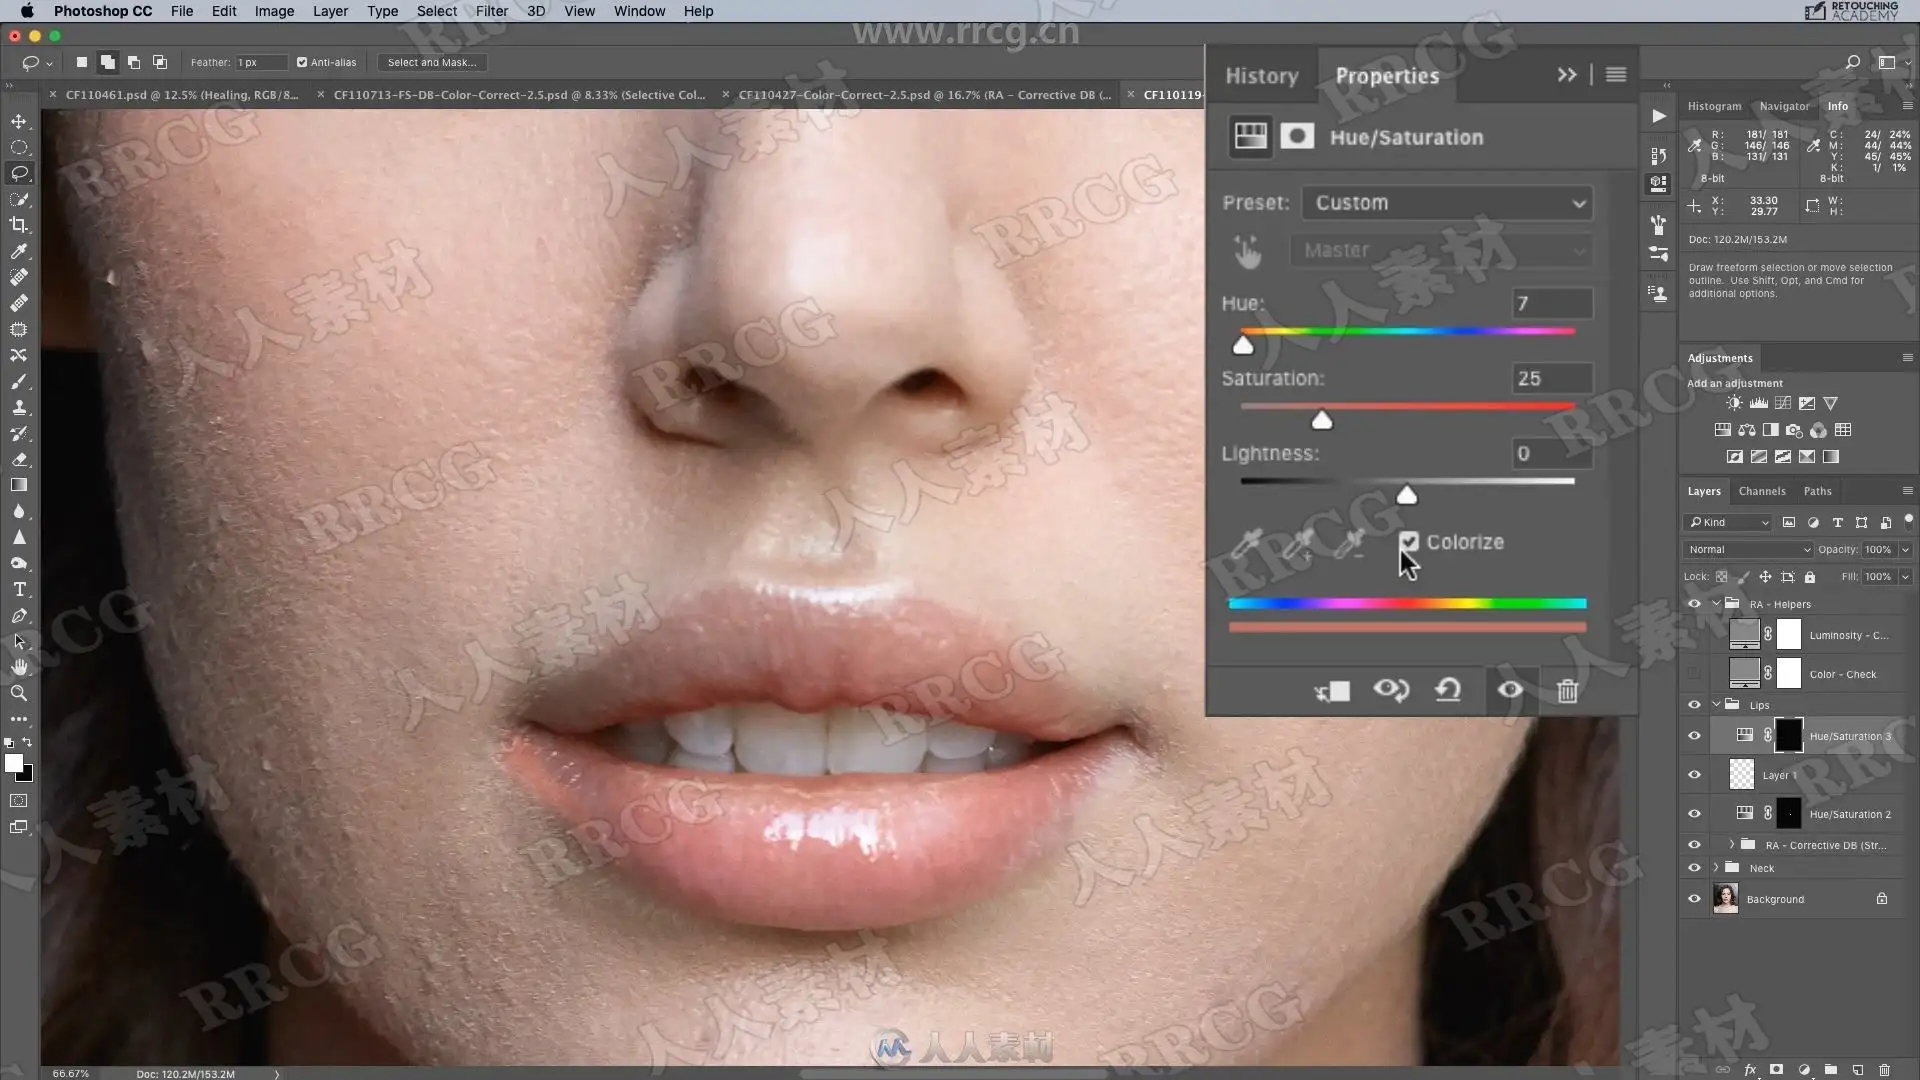The width and height of the screenshot is (1920, 1080).
Task: Hide the Background layer
Action: pos(1694,899)
